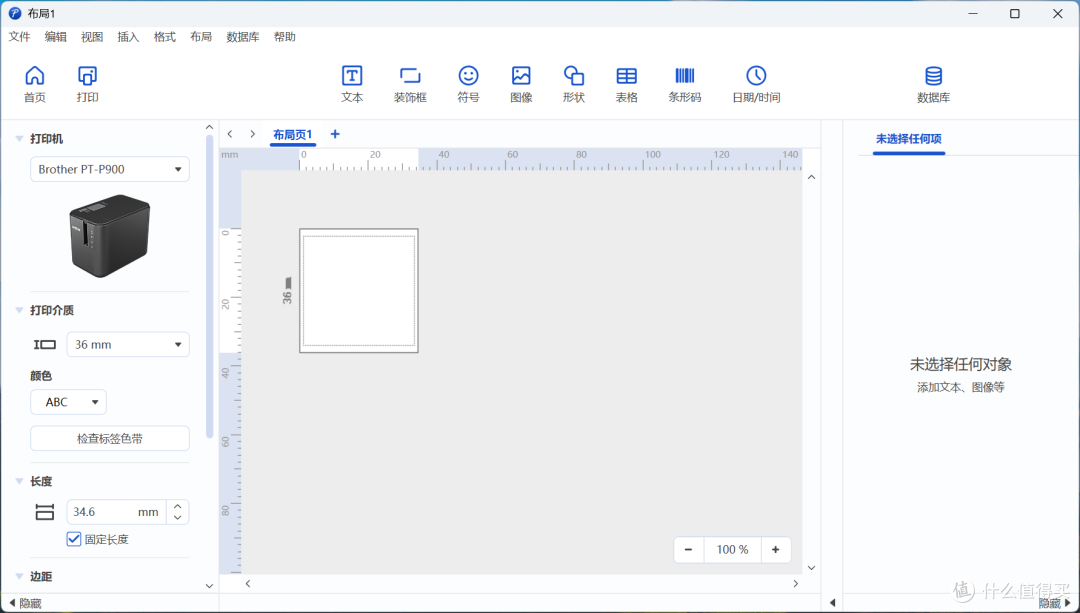Click the mm ruler unit label
The width and height of the screenshot is (1080, 613).
coord(229,154)
